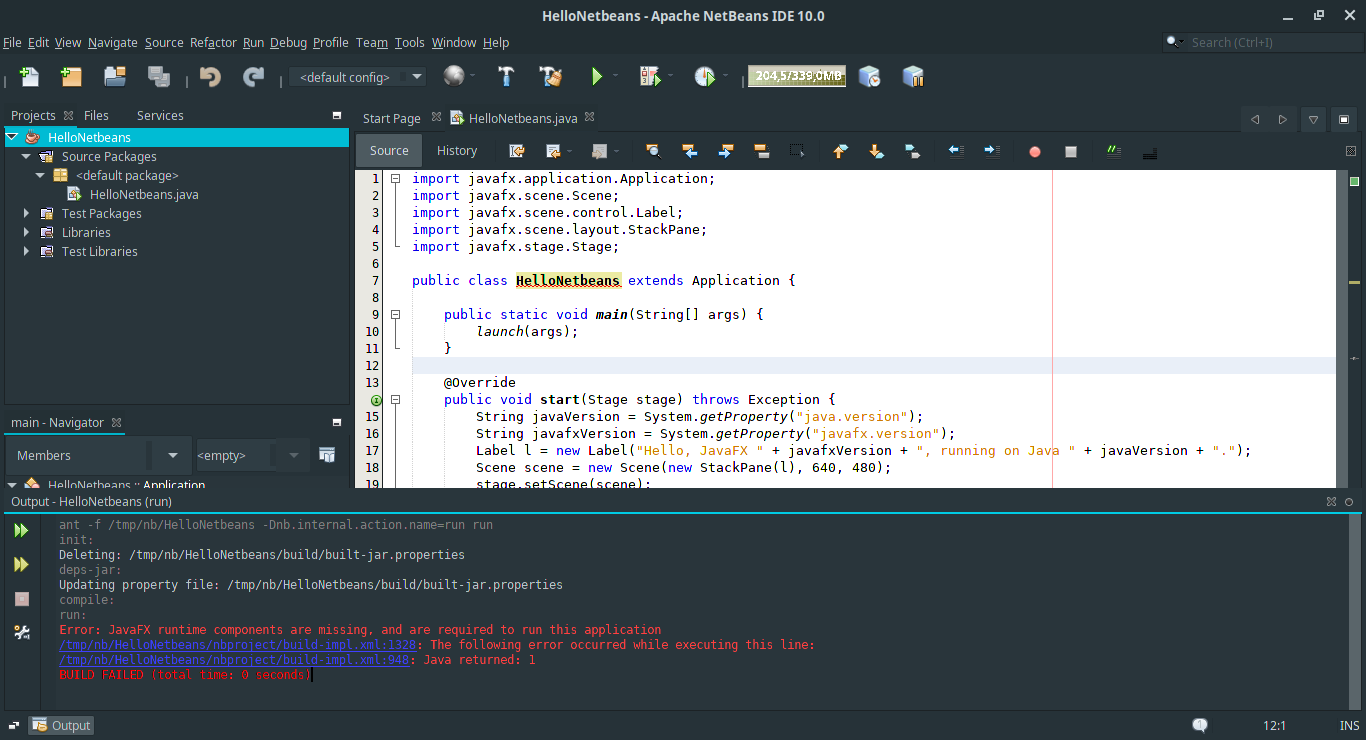Viewport: 1366px width, 740px height.
Task: Expand the Test Packages node
Action: (25, 213)
